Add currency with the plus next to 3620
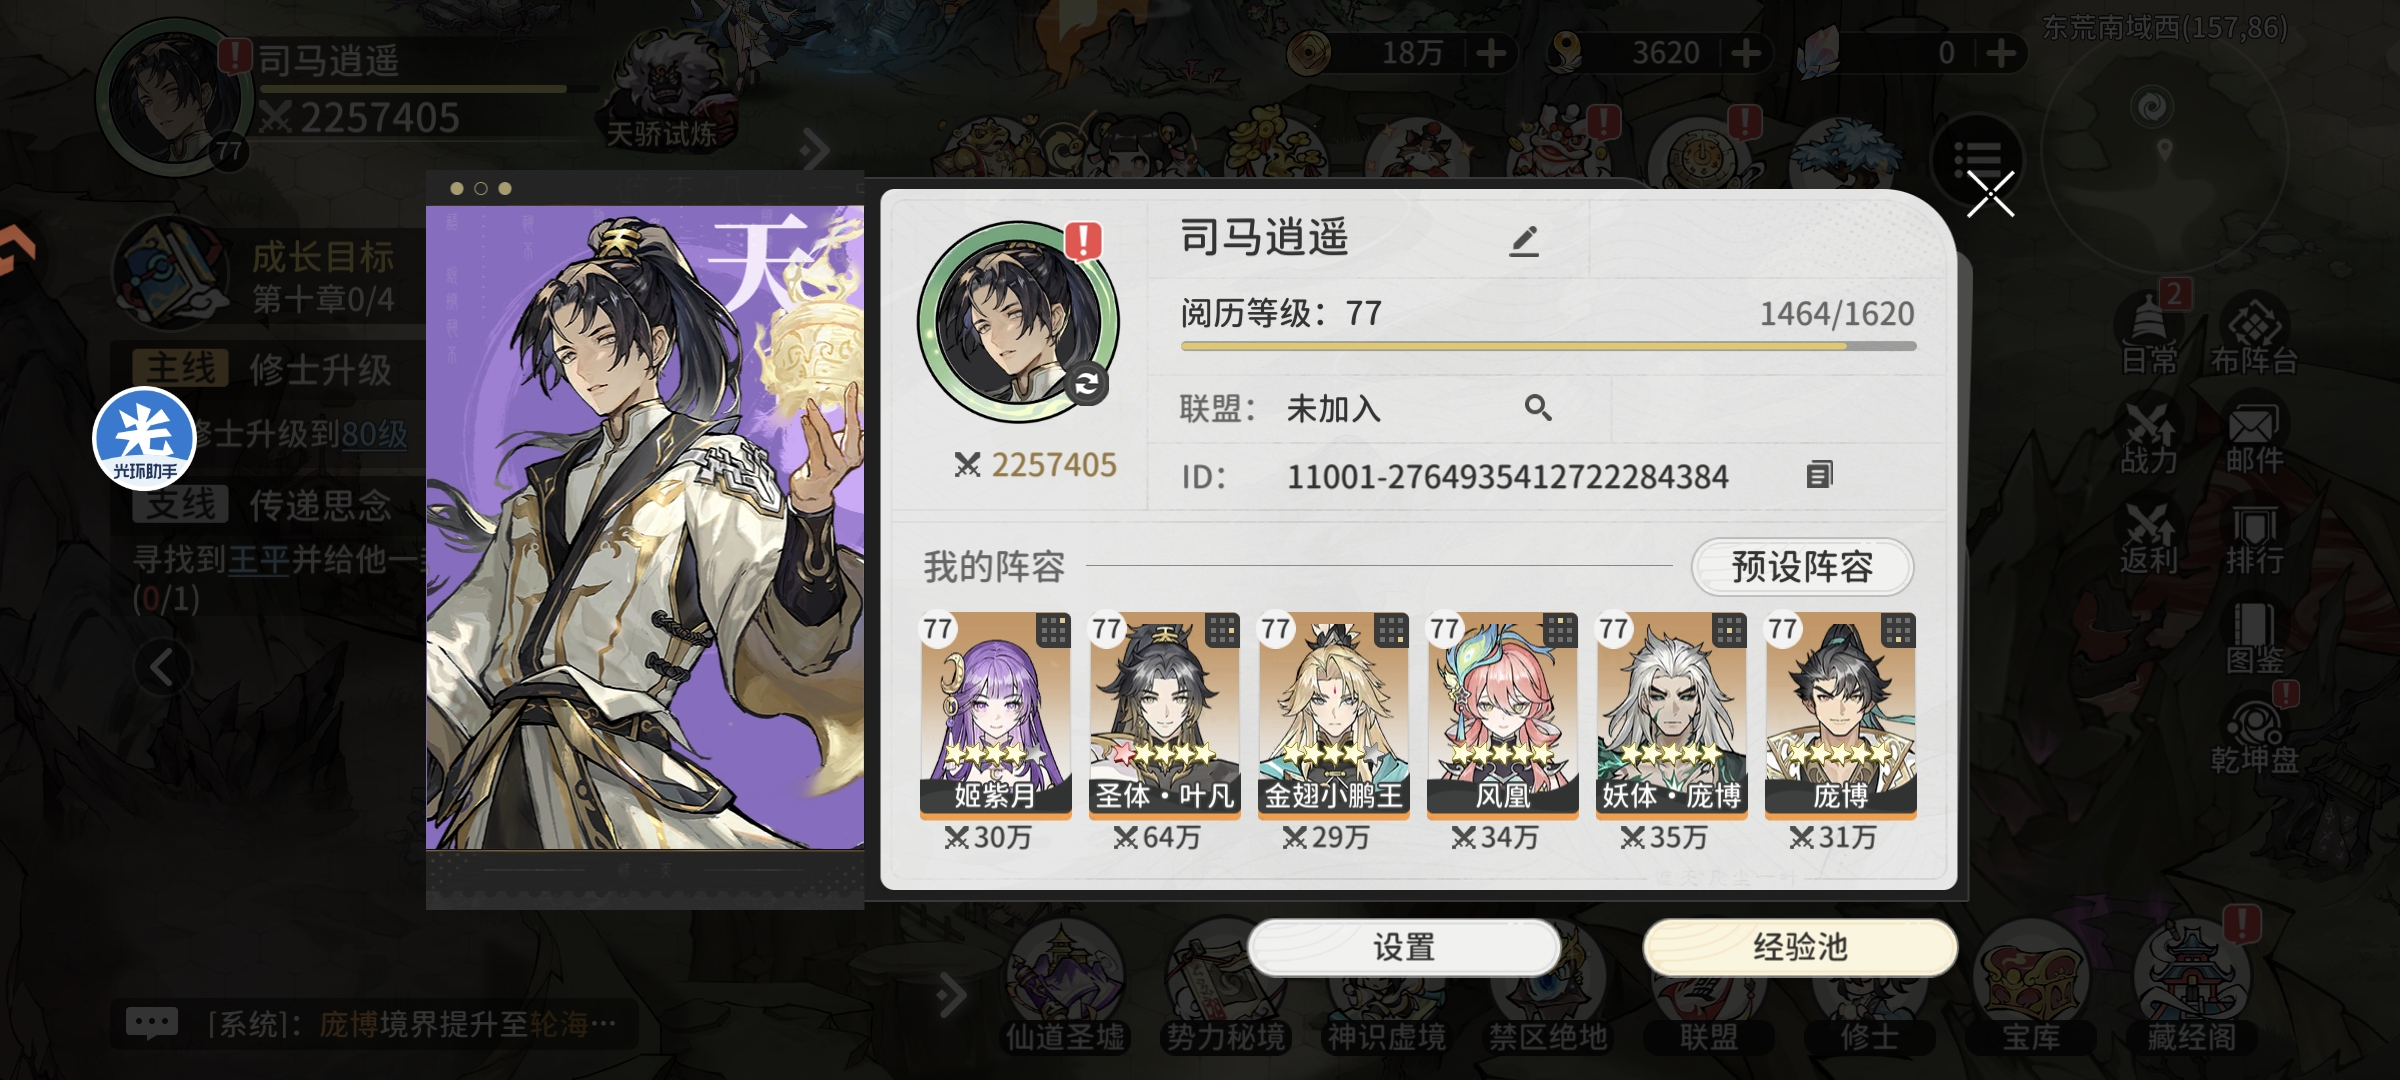2400x1080 pixels. click(x=1746, y=53)
